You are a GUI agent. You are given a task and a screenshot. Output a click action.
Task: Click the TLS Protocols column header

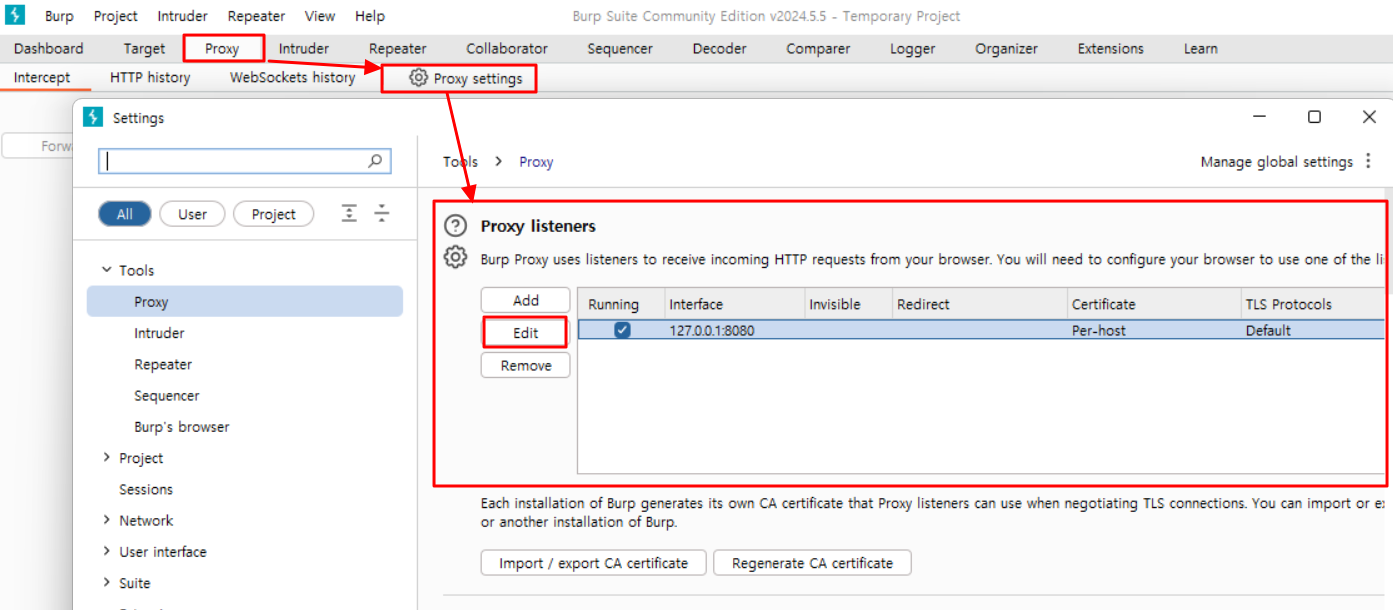(x=1313, y=304)
